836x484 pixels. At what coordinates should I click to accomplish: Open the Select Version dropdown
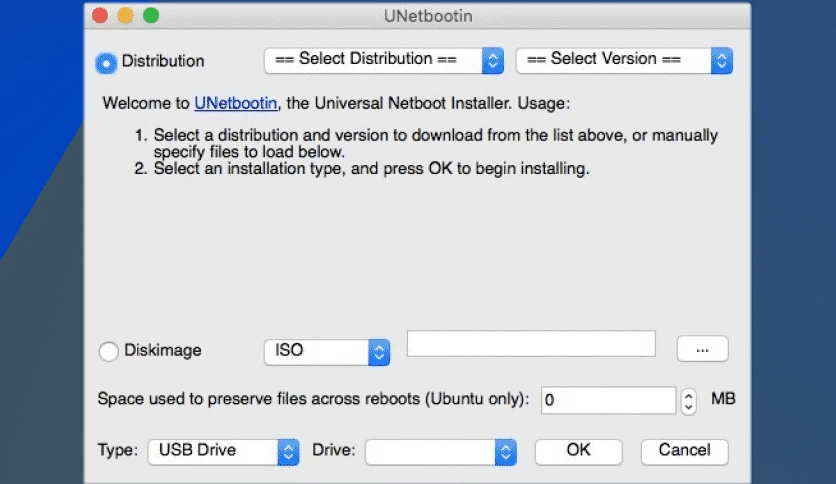pyautogui.click(x=624, y=60)
